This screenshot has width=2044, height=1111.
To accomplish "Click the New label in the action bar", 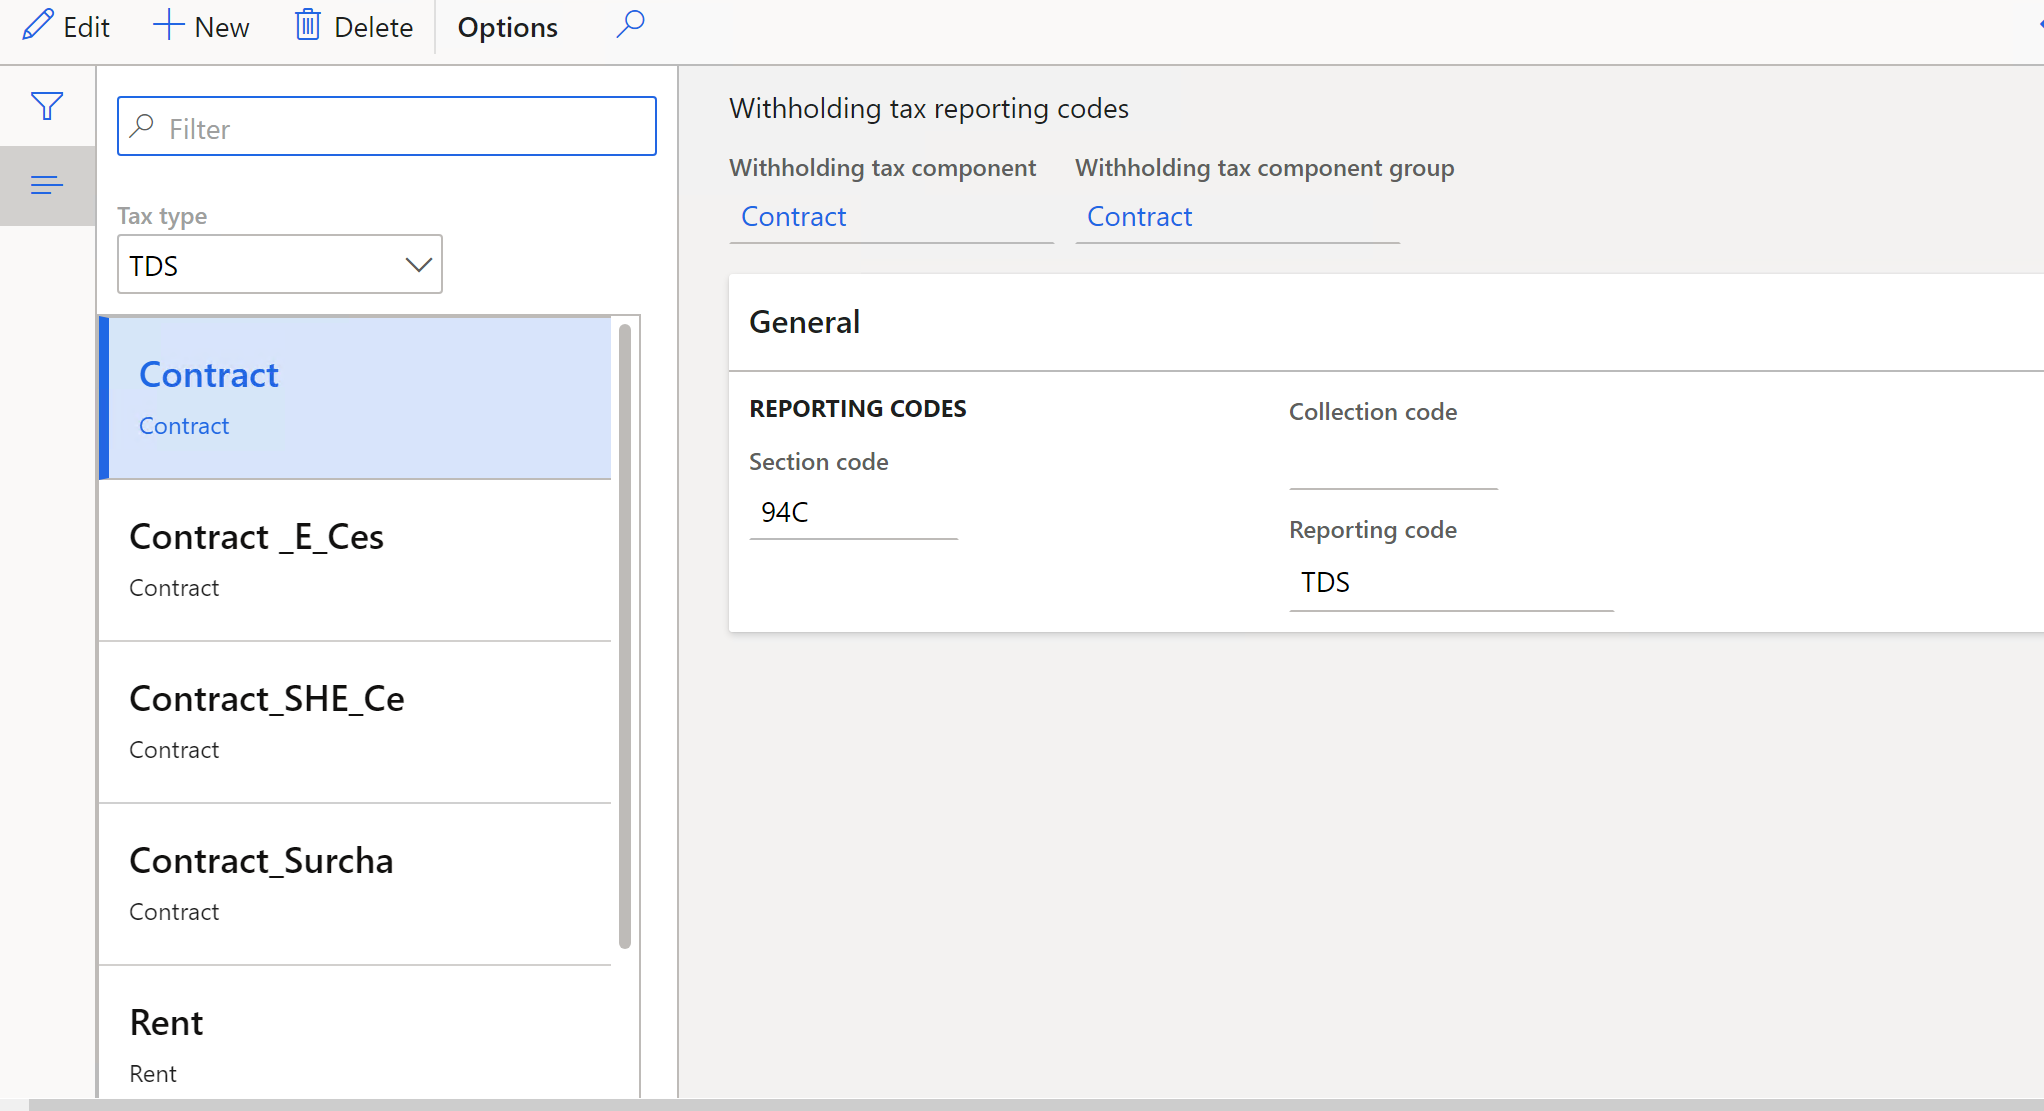I will (x=222, y=27).
